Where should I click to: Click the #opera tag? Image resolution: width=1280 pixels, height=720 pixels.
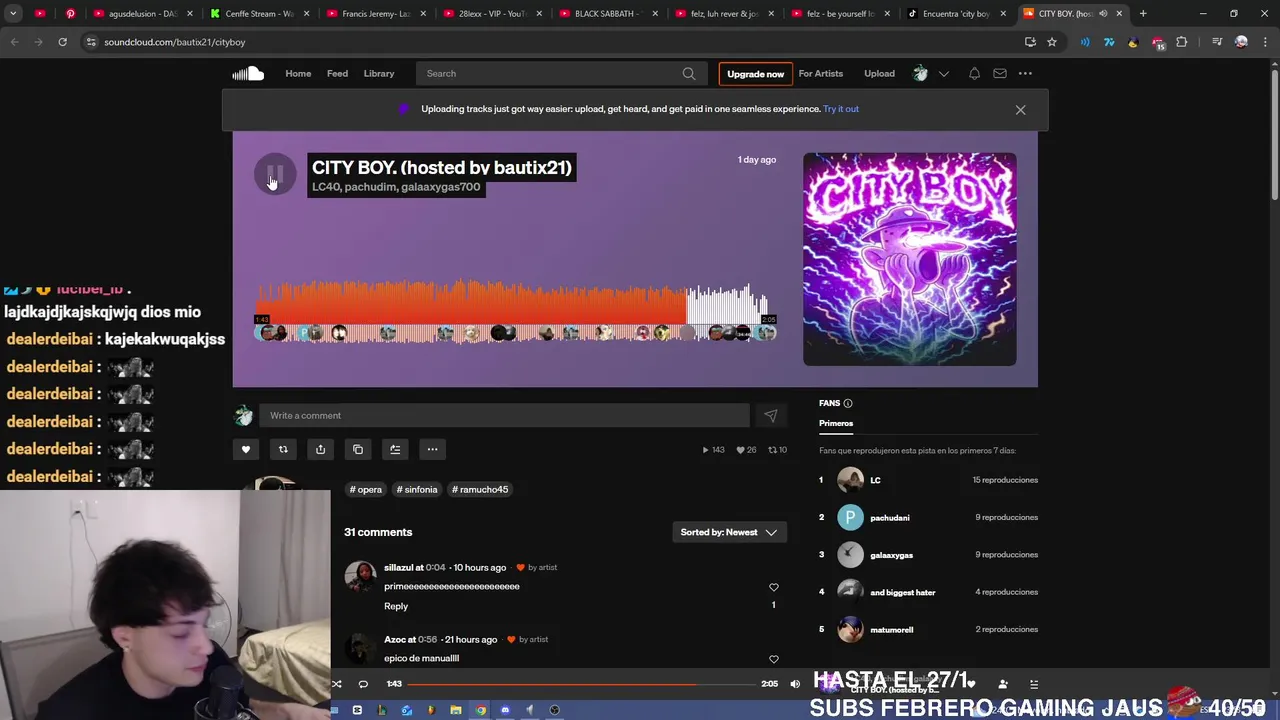click(x=366, y=490)
